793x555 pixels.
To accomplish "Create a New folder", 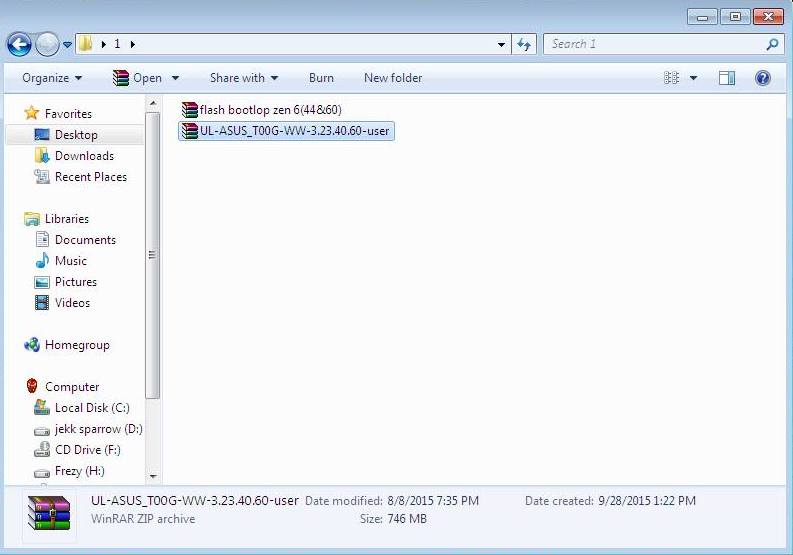I will pyautogui.click(x=393, y=78).
